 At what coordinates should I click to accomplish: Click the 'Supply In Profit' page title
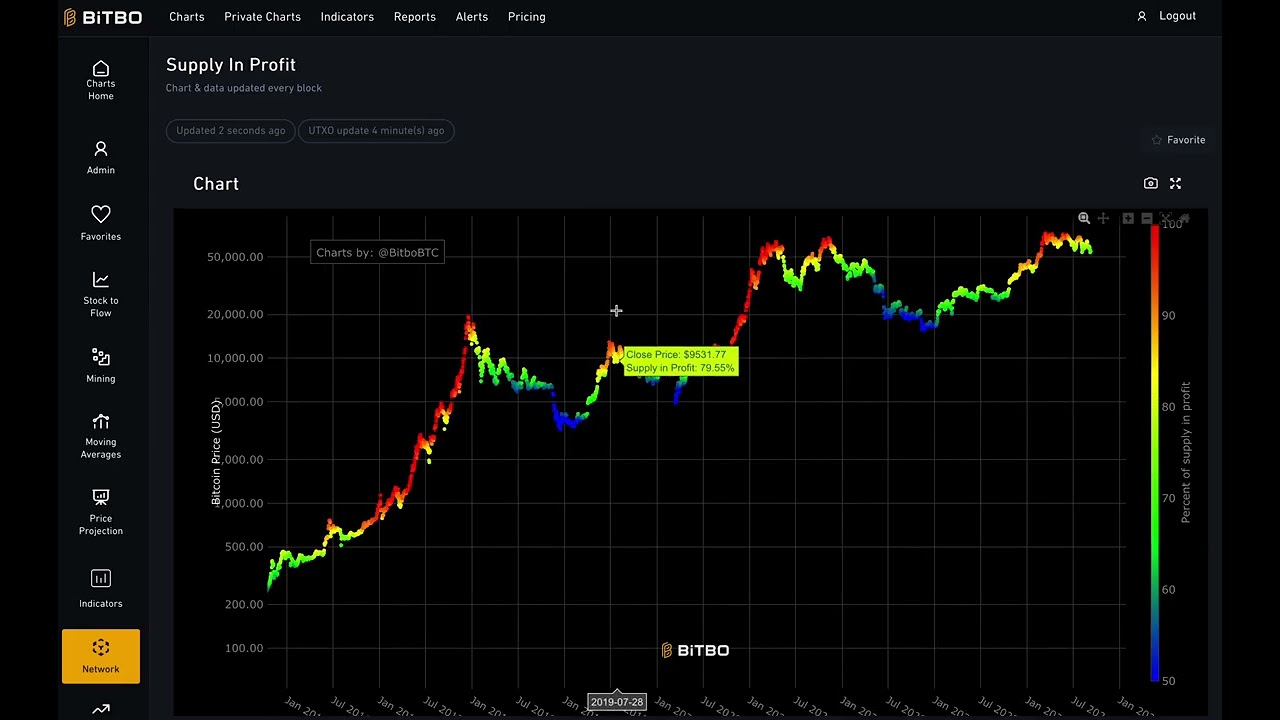point(231,64)
